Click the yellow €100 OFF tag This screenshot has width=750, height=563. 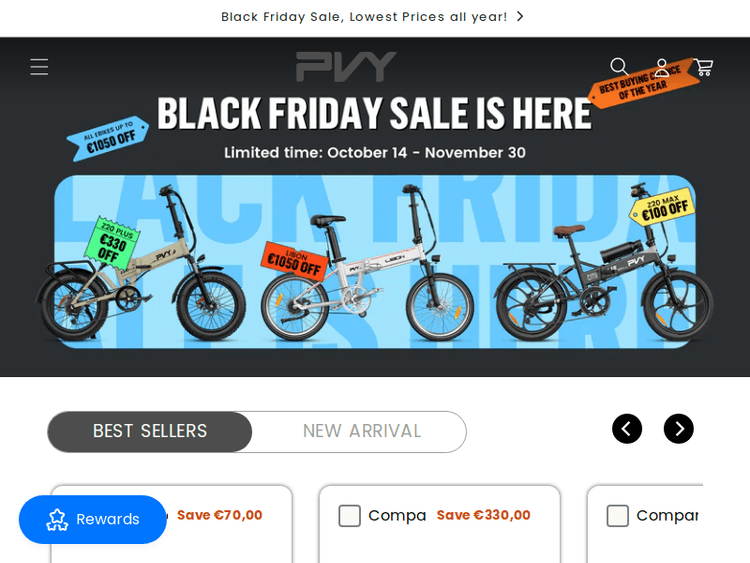(x=662, y=206)
